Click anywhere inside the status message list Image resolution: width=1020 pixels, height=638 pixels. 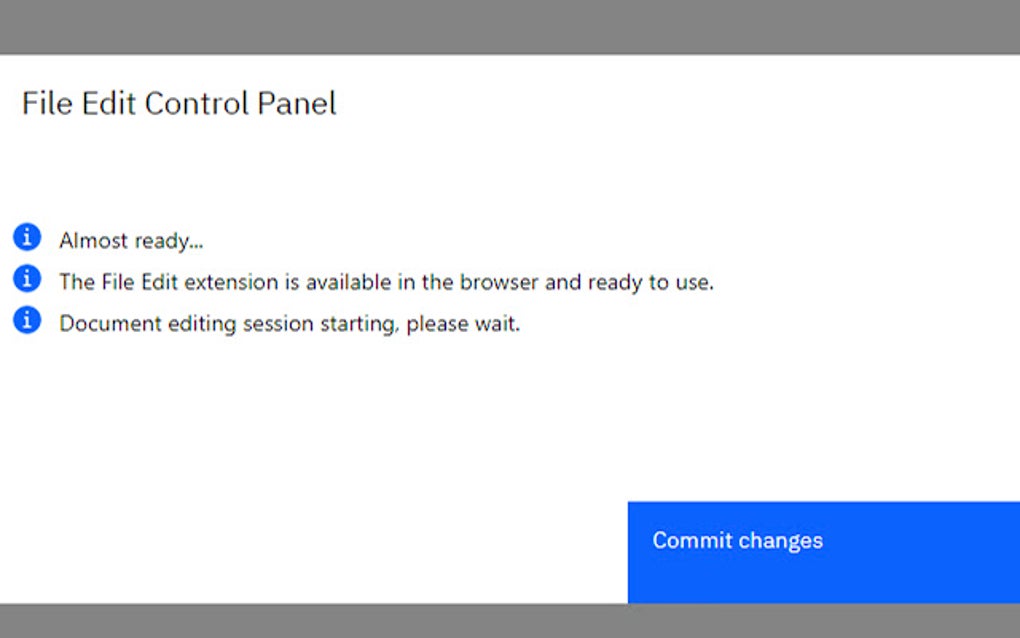point(300,281)
